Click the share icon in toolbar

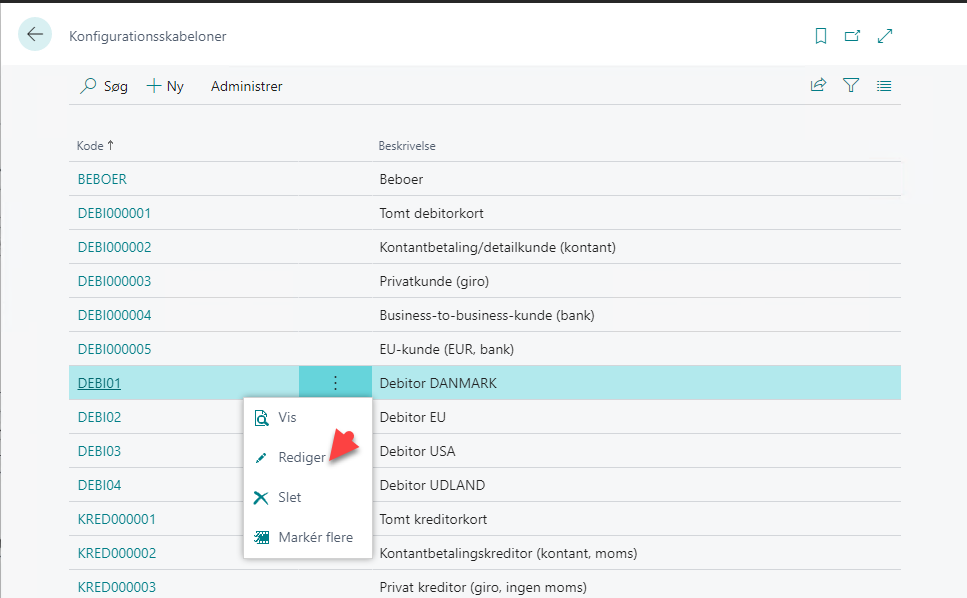point(818,85)
